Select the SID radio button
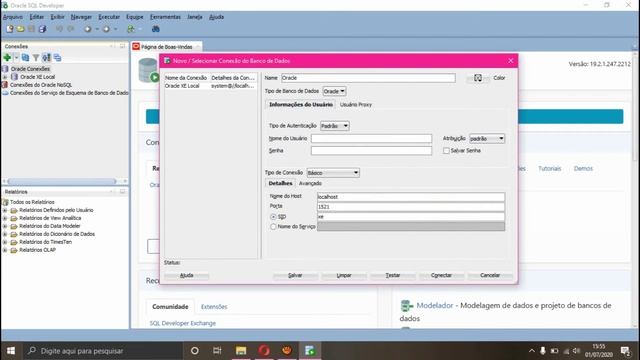This screenshot has height=360, width=640. 273,217
